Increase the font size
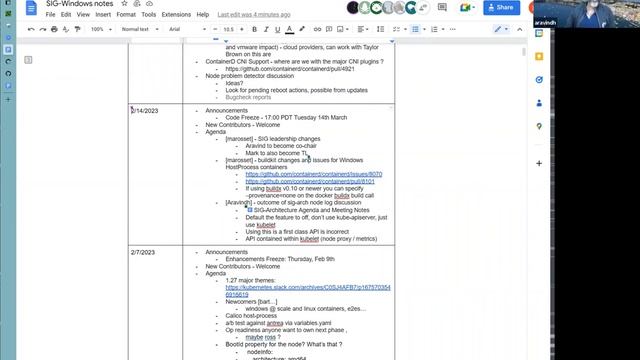Screen dimensions: 640x360 click(242, 29)
